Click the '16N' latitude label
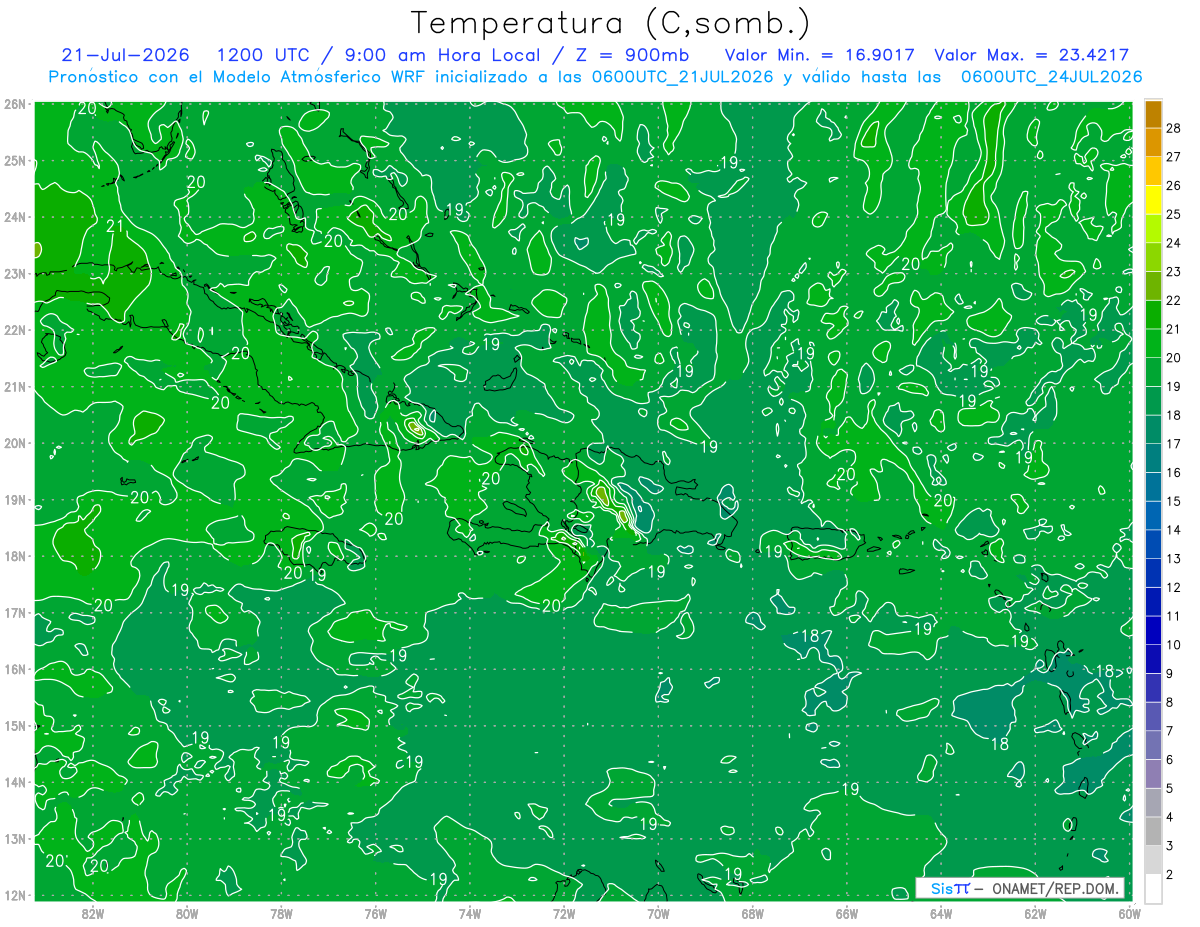Viewport: 1200px width, 927px height. click(x=14, y=669)
